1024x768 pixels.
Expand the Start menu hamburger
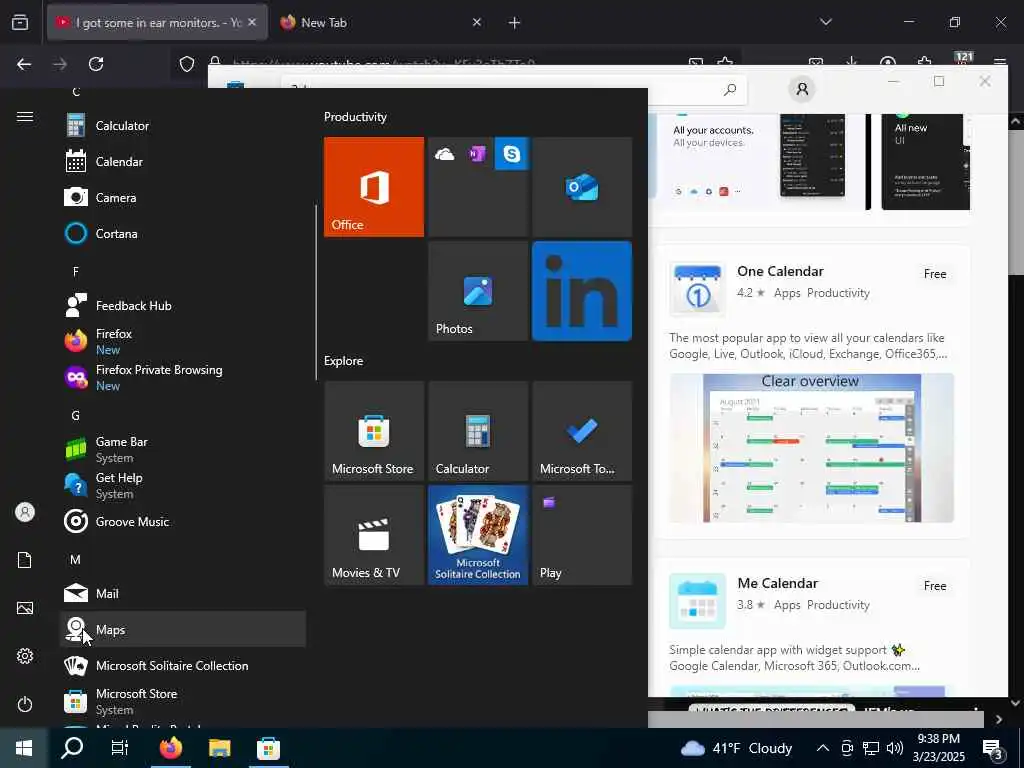[25, 117]
